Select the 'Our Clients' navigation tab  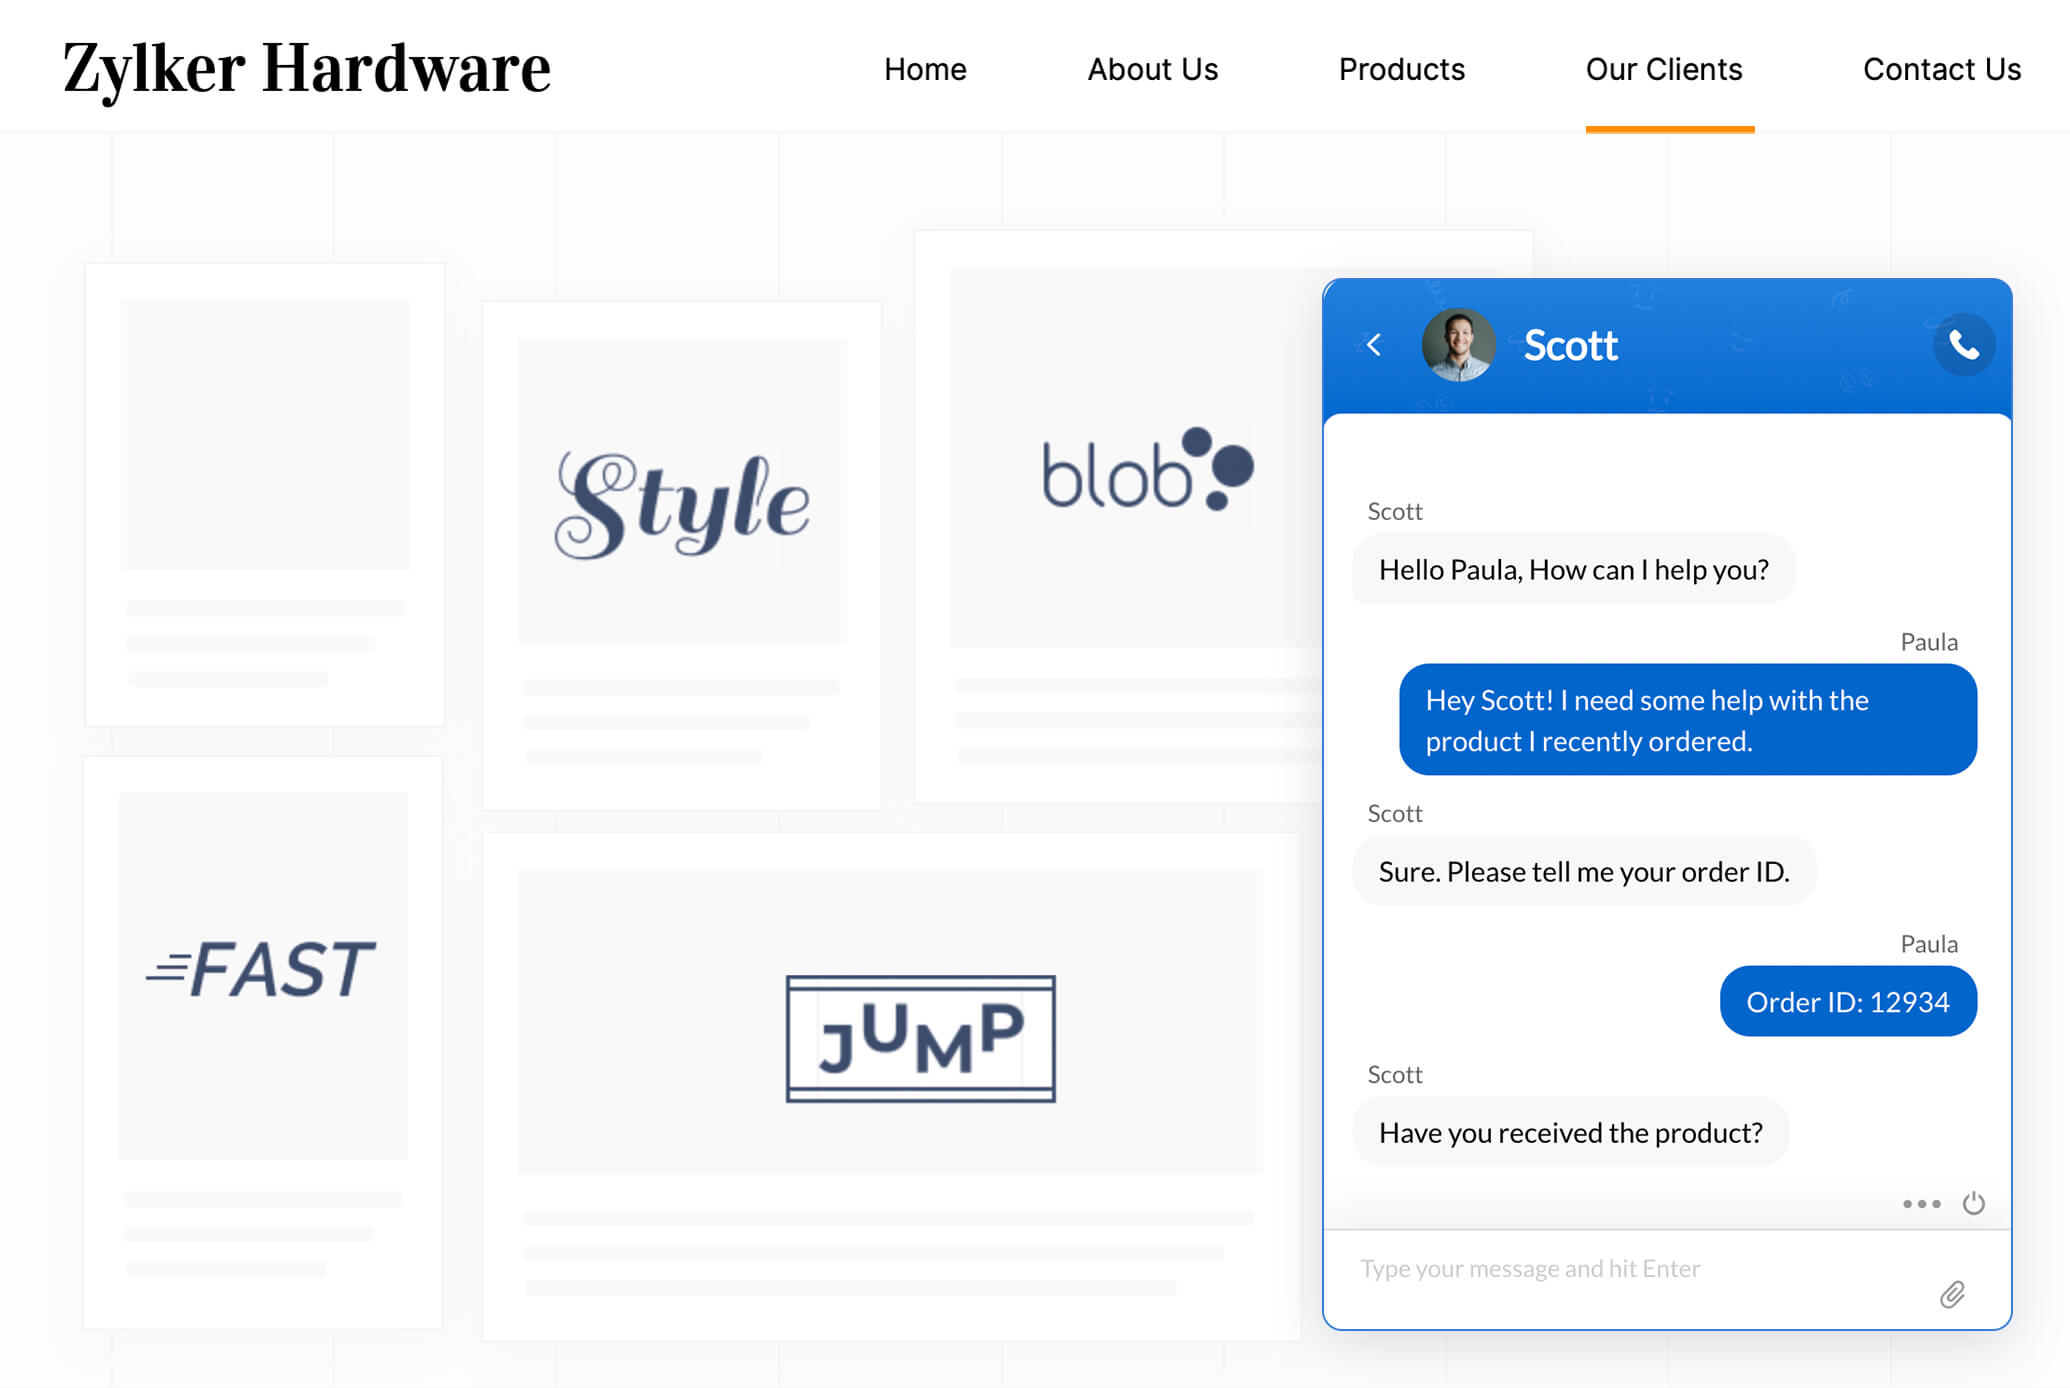pos(1664,68)
